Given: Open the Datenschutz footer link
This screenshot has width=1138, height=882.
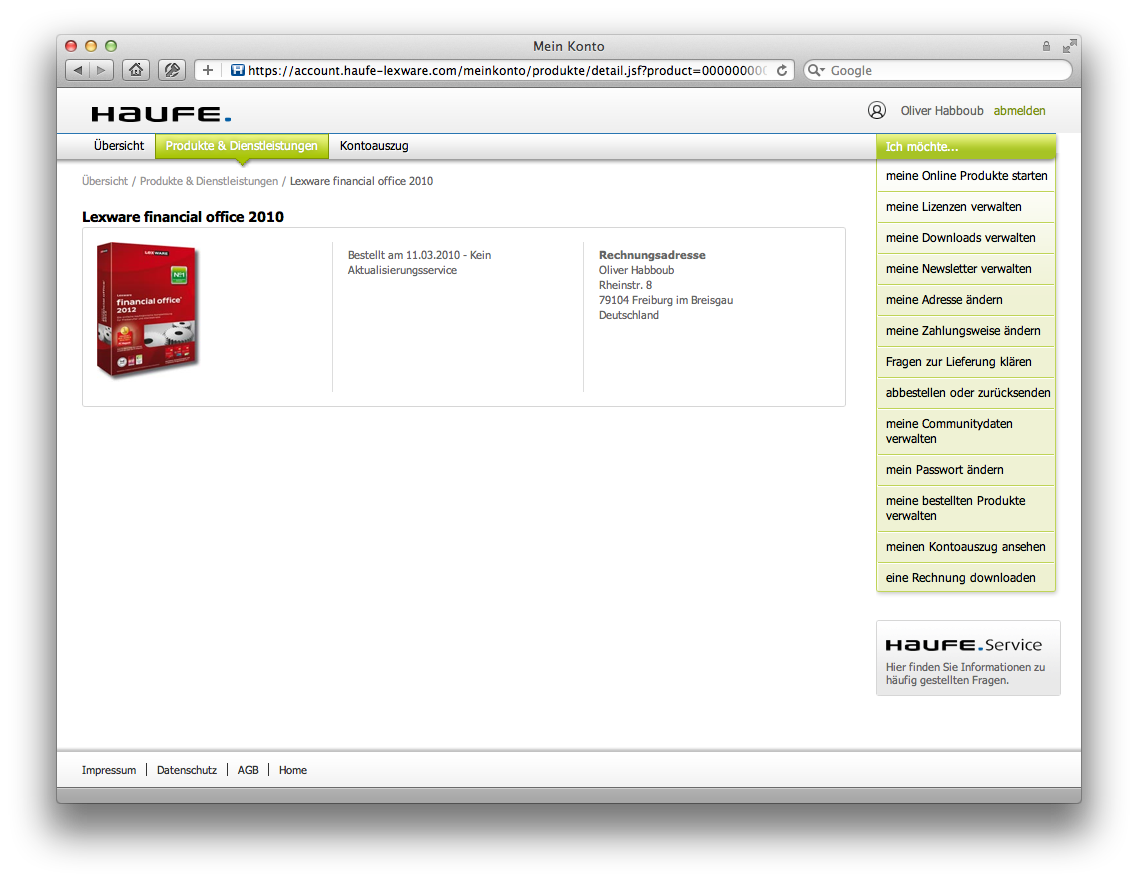Looking at the screenshot, I should tap(187, 770).
